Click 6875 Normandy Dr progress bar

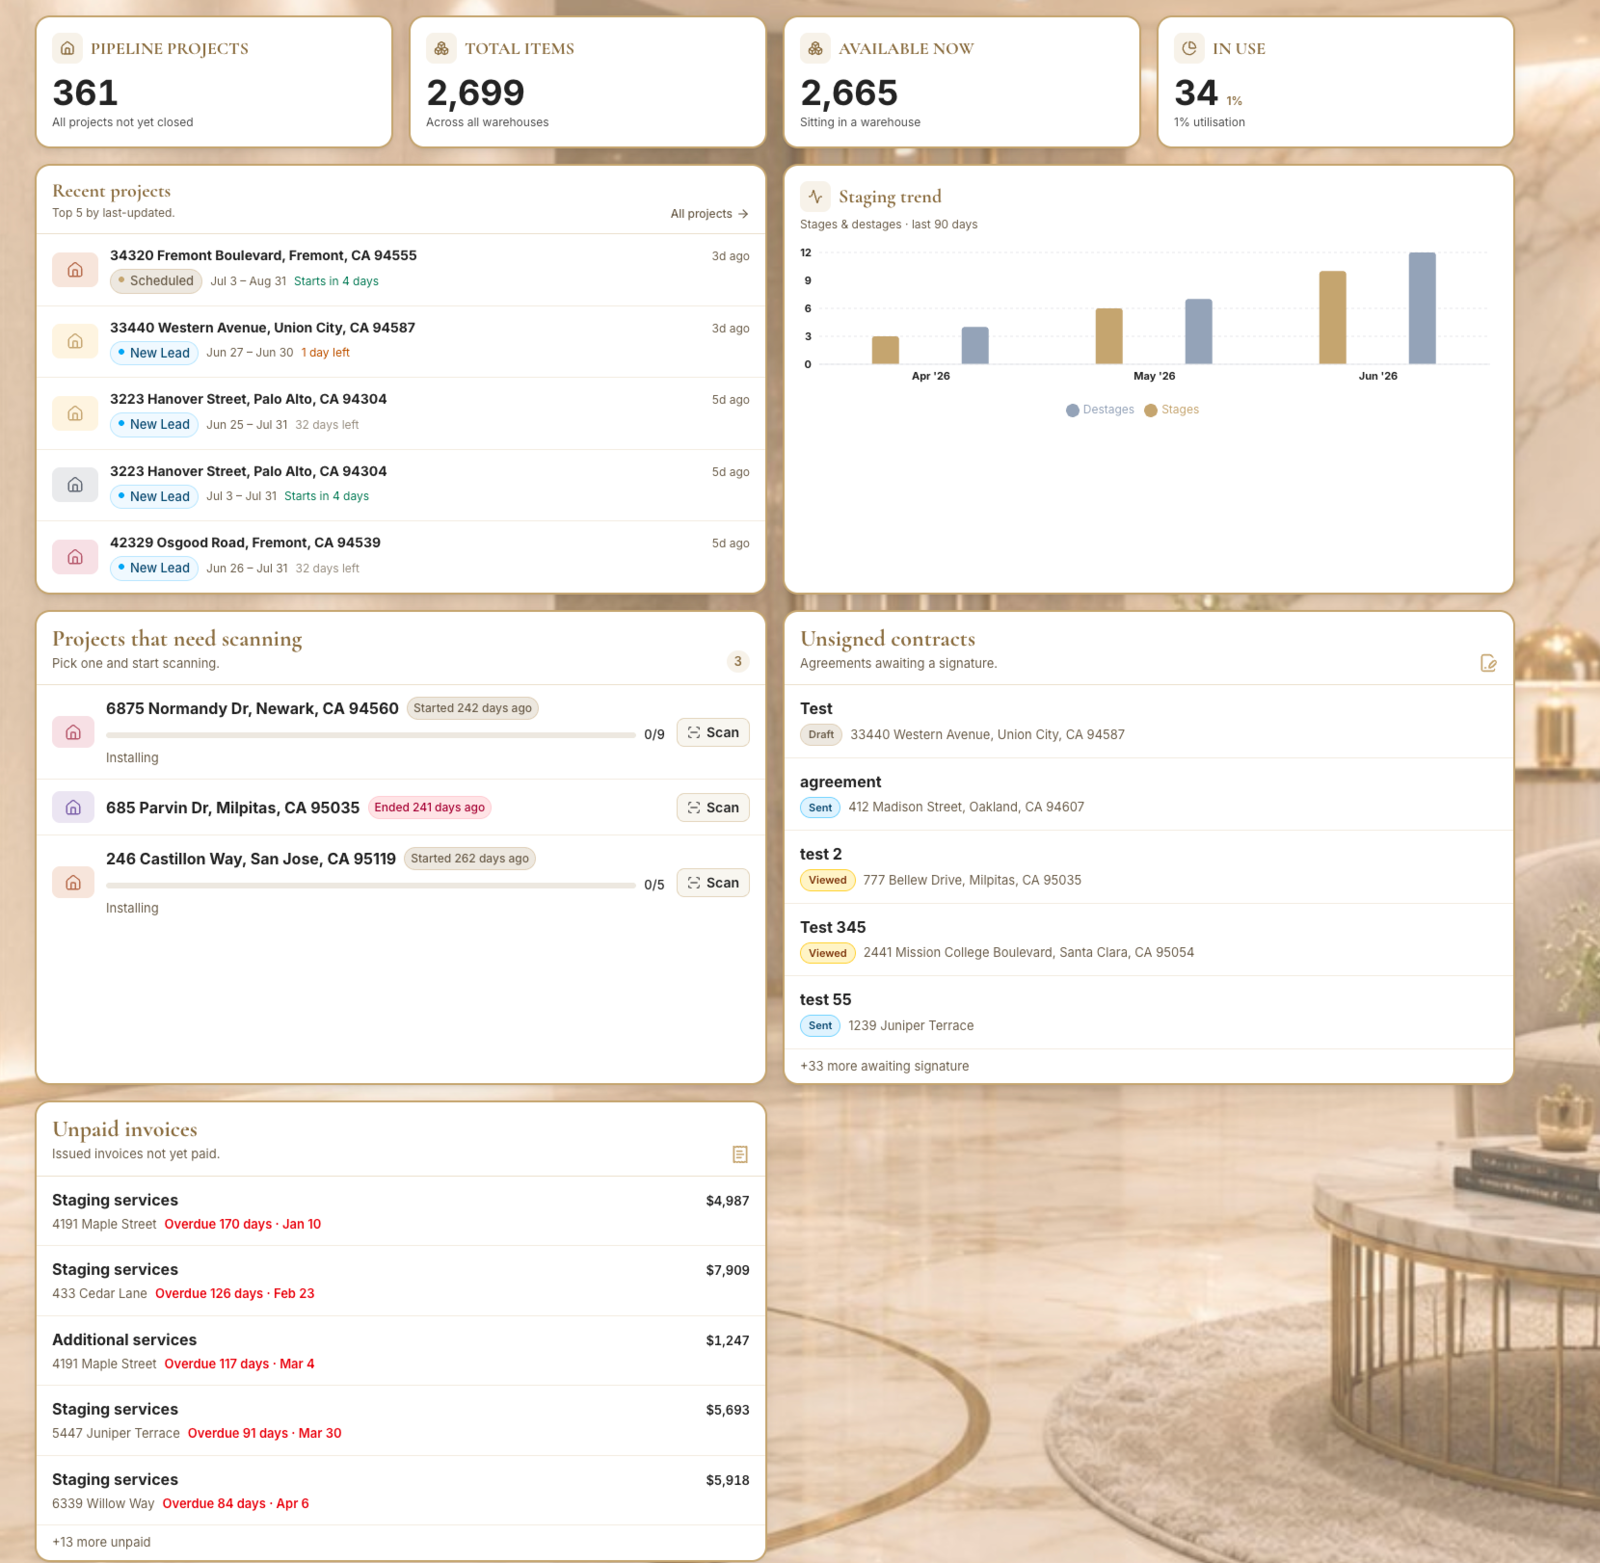pos(371,735)
